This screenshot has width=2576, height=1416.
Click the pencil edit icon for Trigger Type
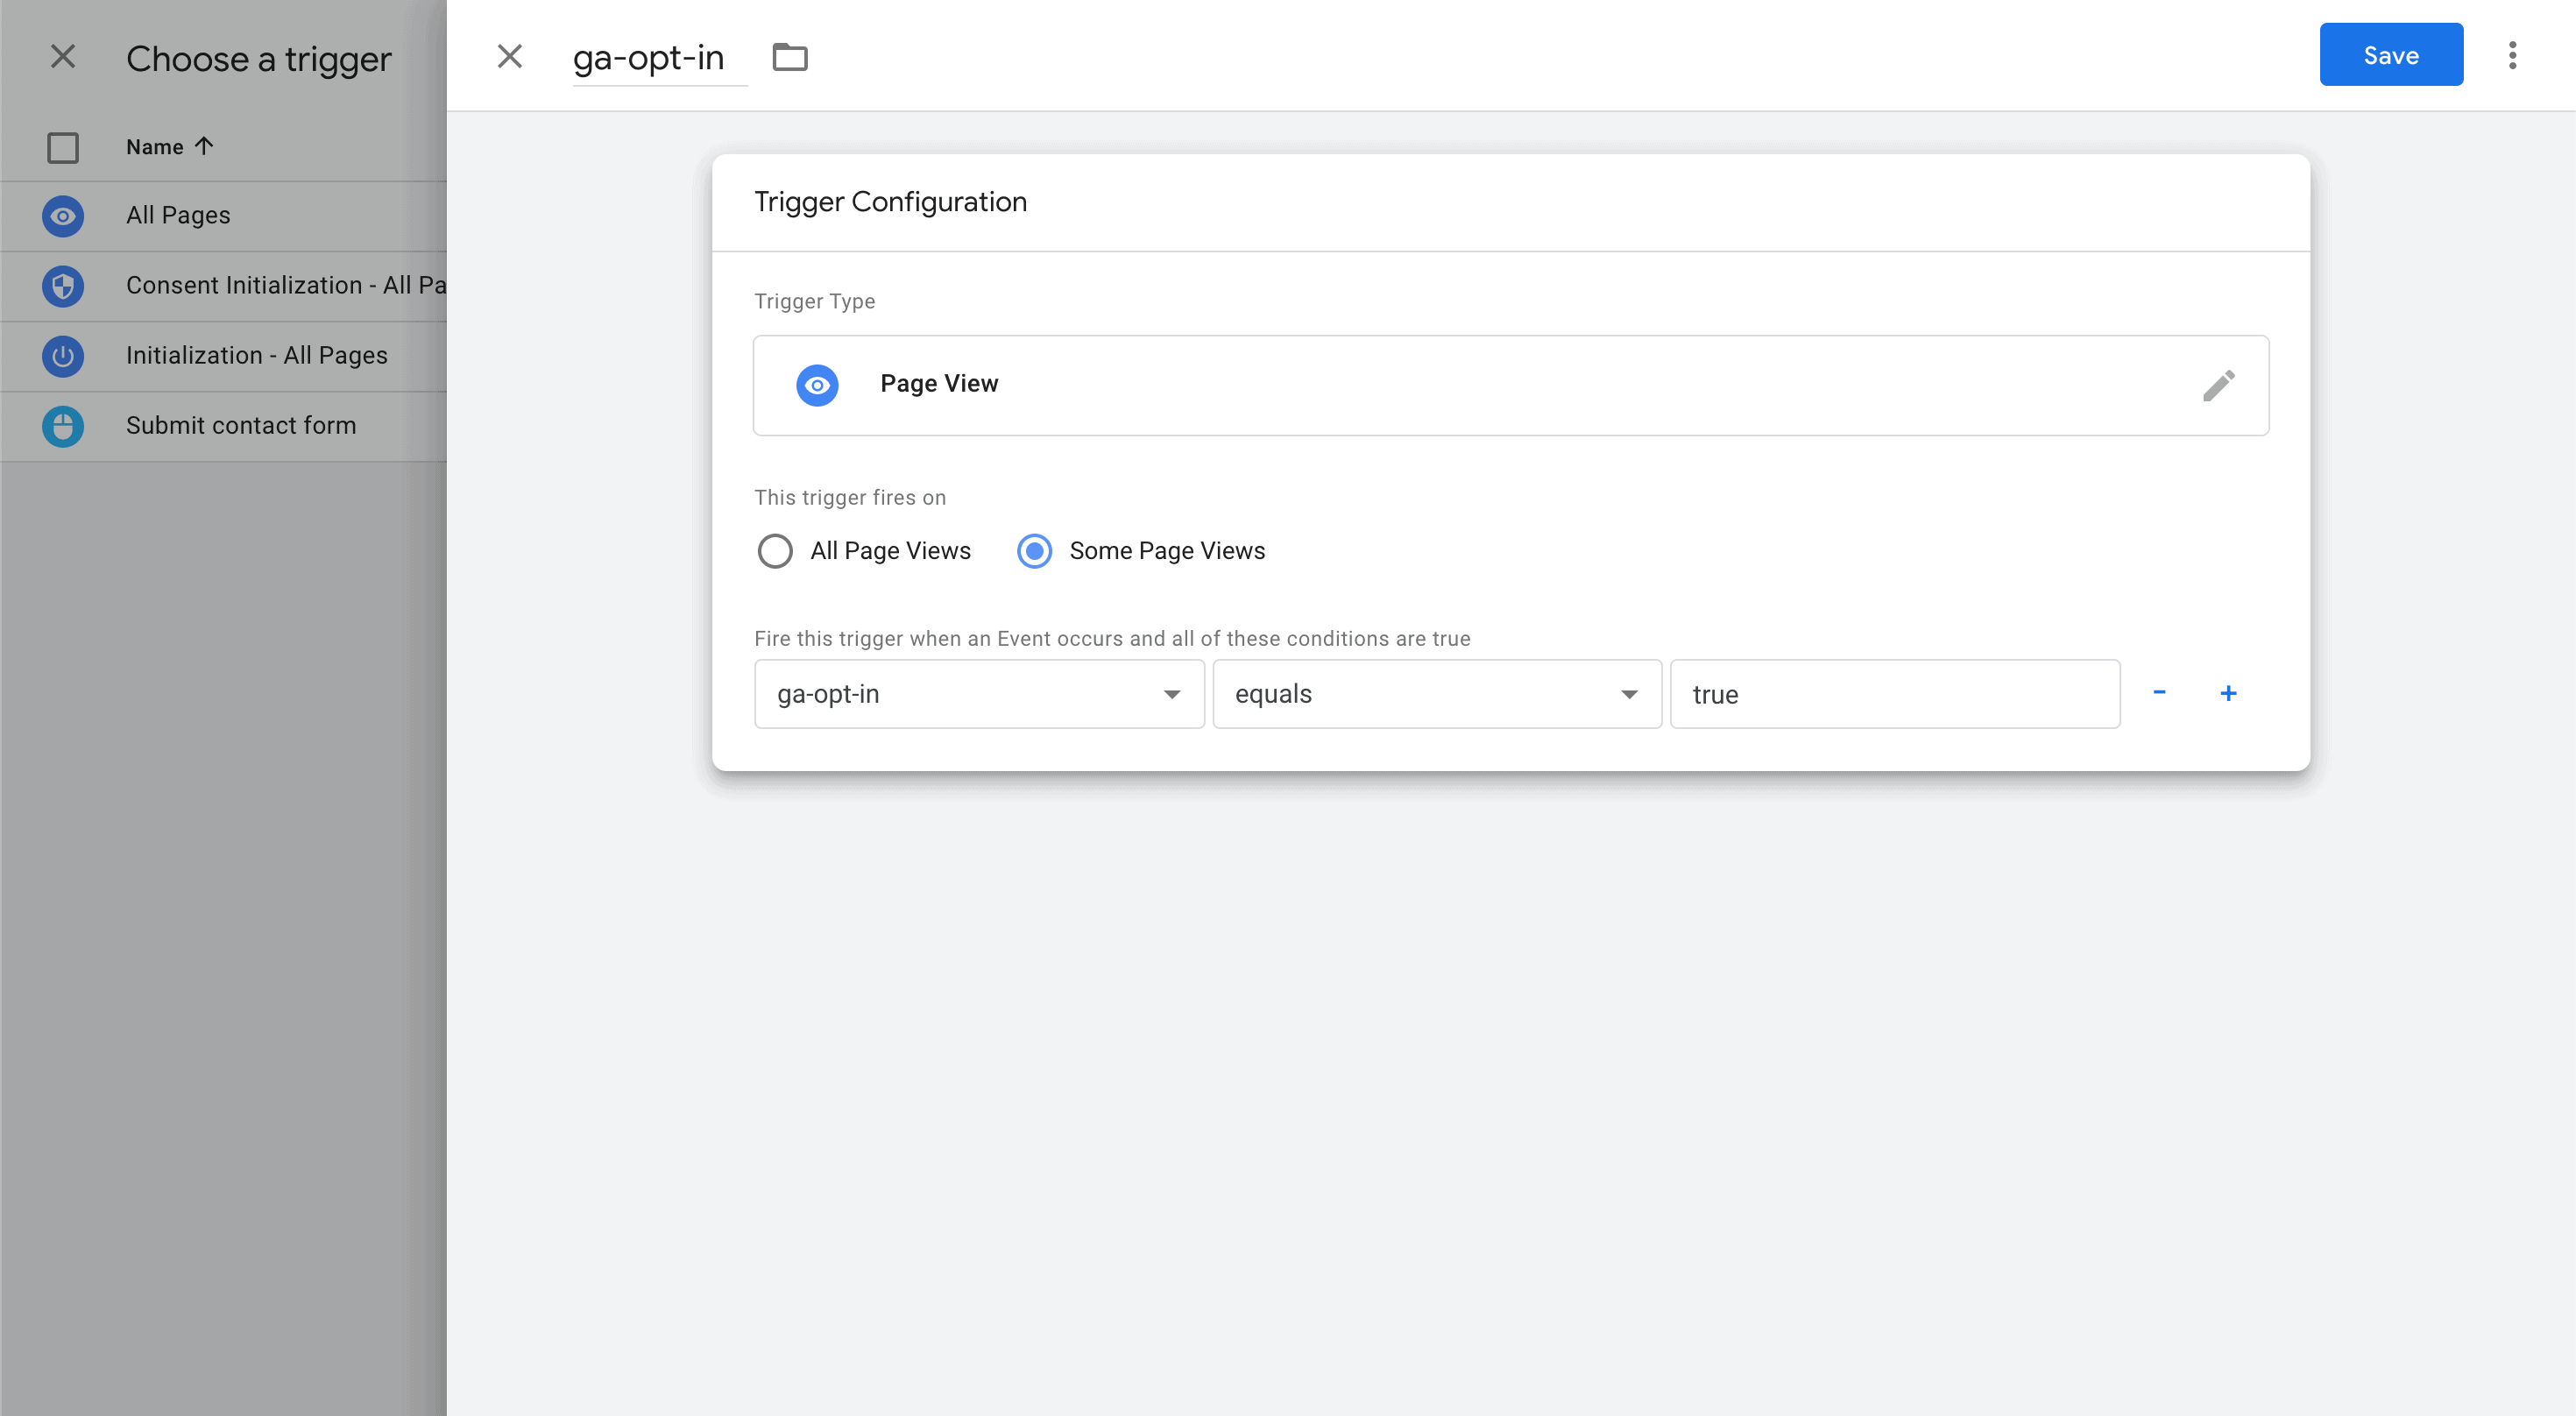point(2217,386)
